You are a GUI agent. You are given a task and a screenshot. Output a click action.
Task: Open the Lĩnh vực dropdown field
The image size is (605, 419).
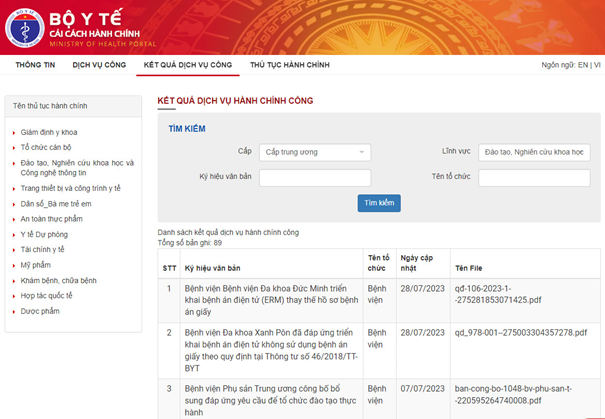[534, 153]
